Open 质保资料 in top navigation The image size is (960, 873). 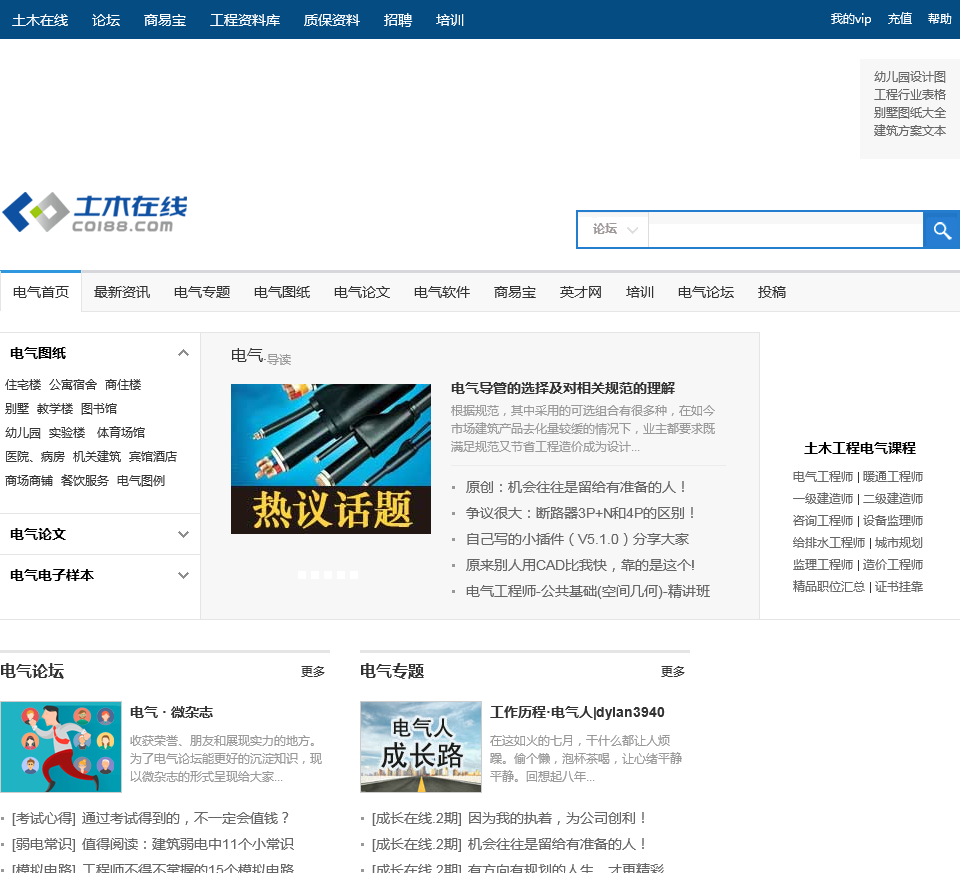pos(332,20)
